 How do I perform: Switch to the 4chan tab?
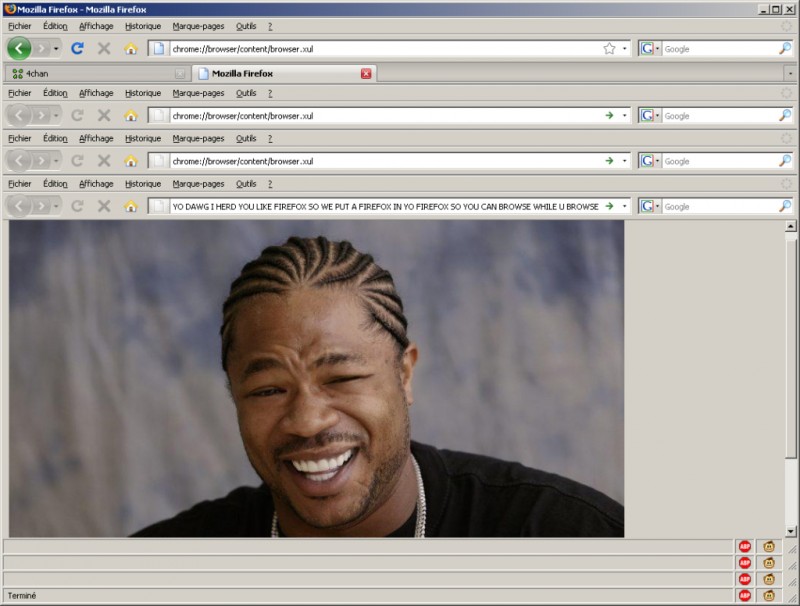[97, 73]
